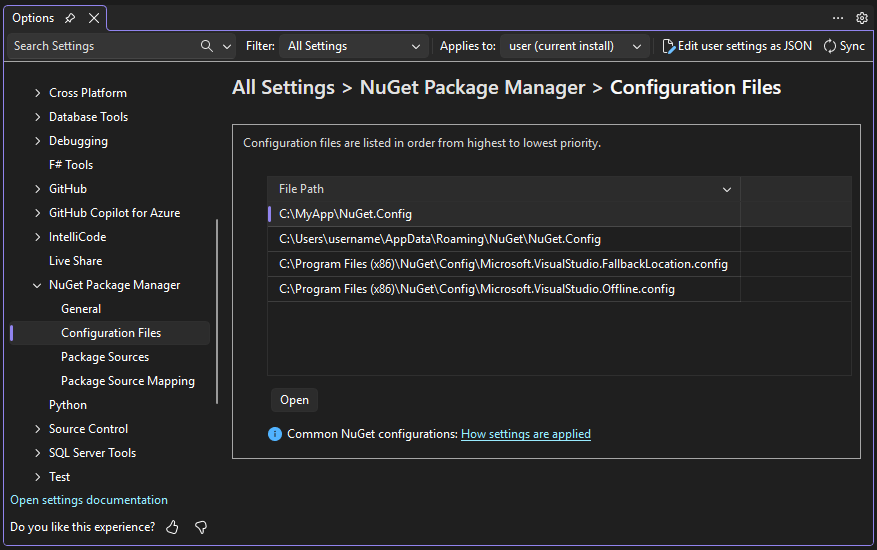Select Python settings

(x=68, y=405)
